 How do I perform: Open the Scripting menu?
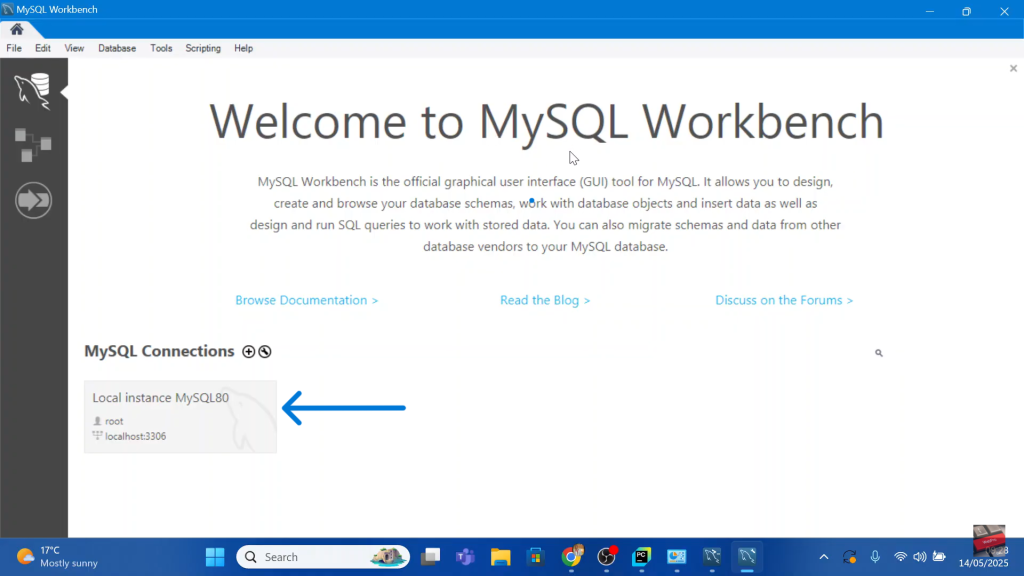pos(203,48)
